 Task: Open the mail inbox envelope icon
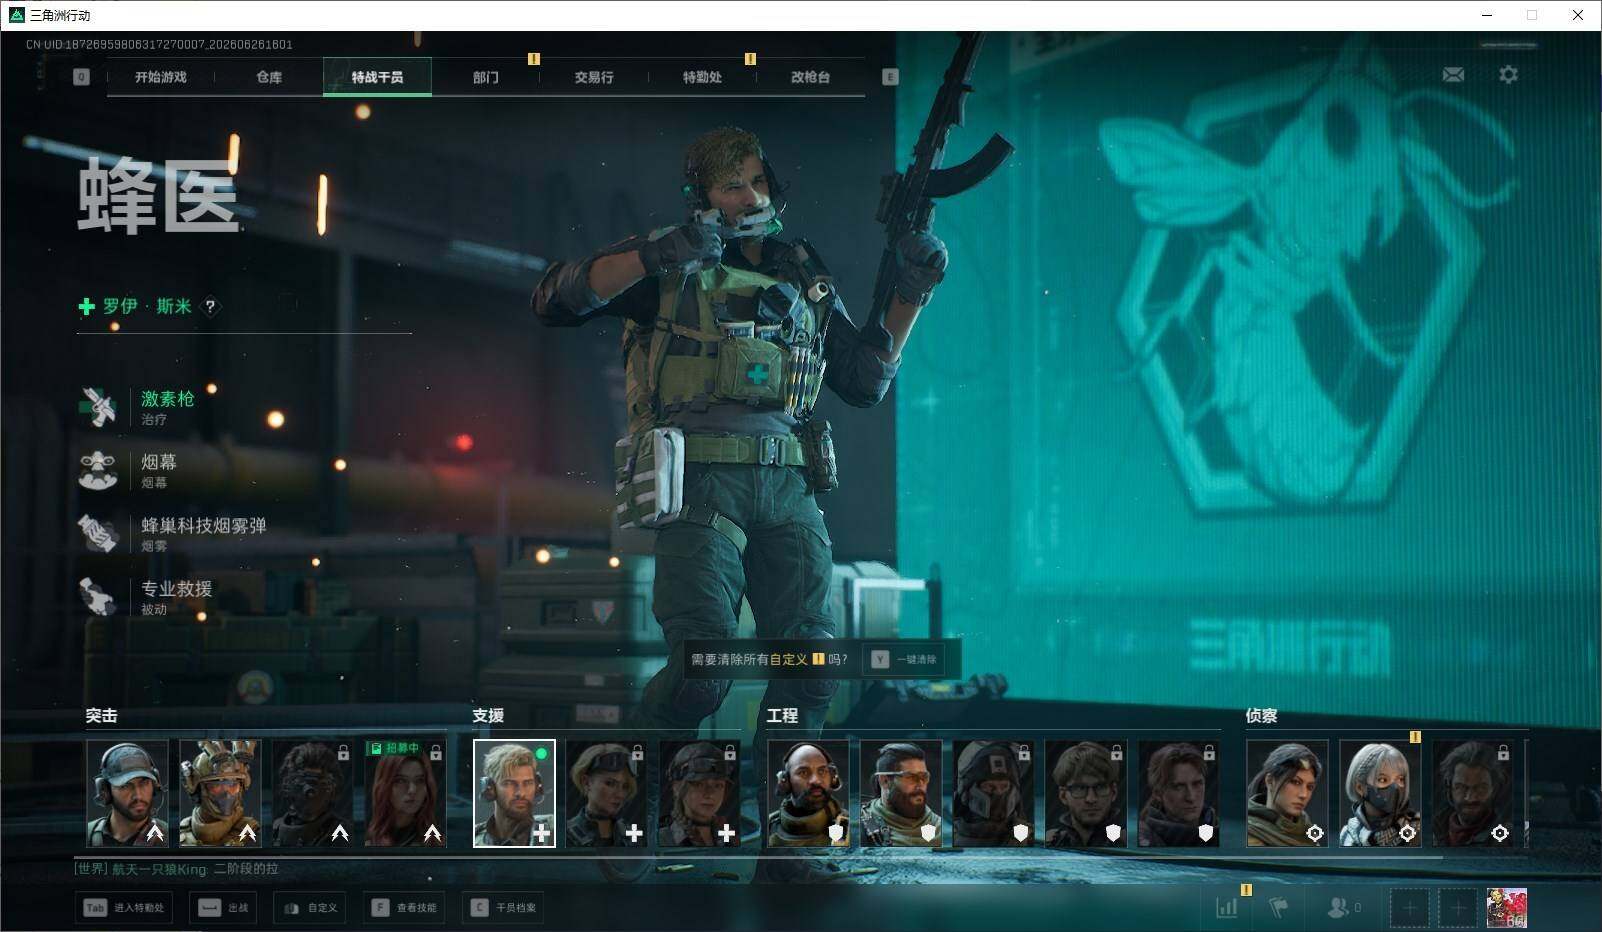tap(1453, 75)
